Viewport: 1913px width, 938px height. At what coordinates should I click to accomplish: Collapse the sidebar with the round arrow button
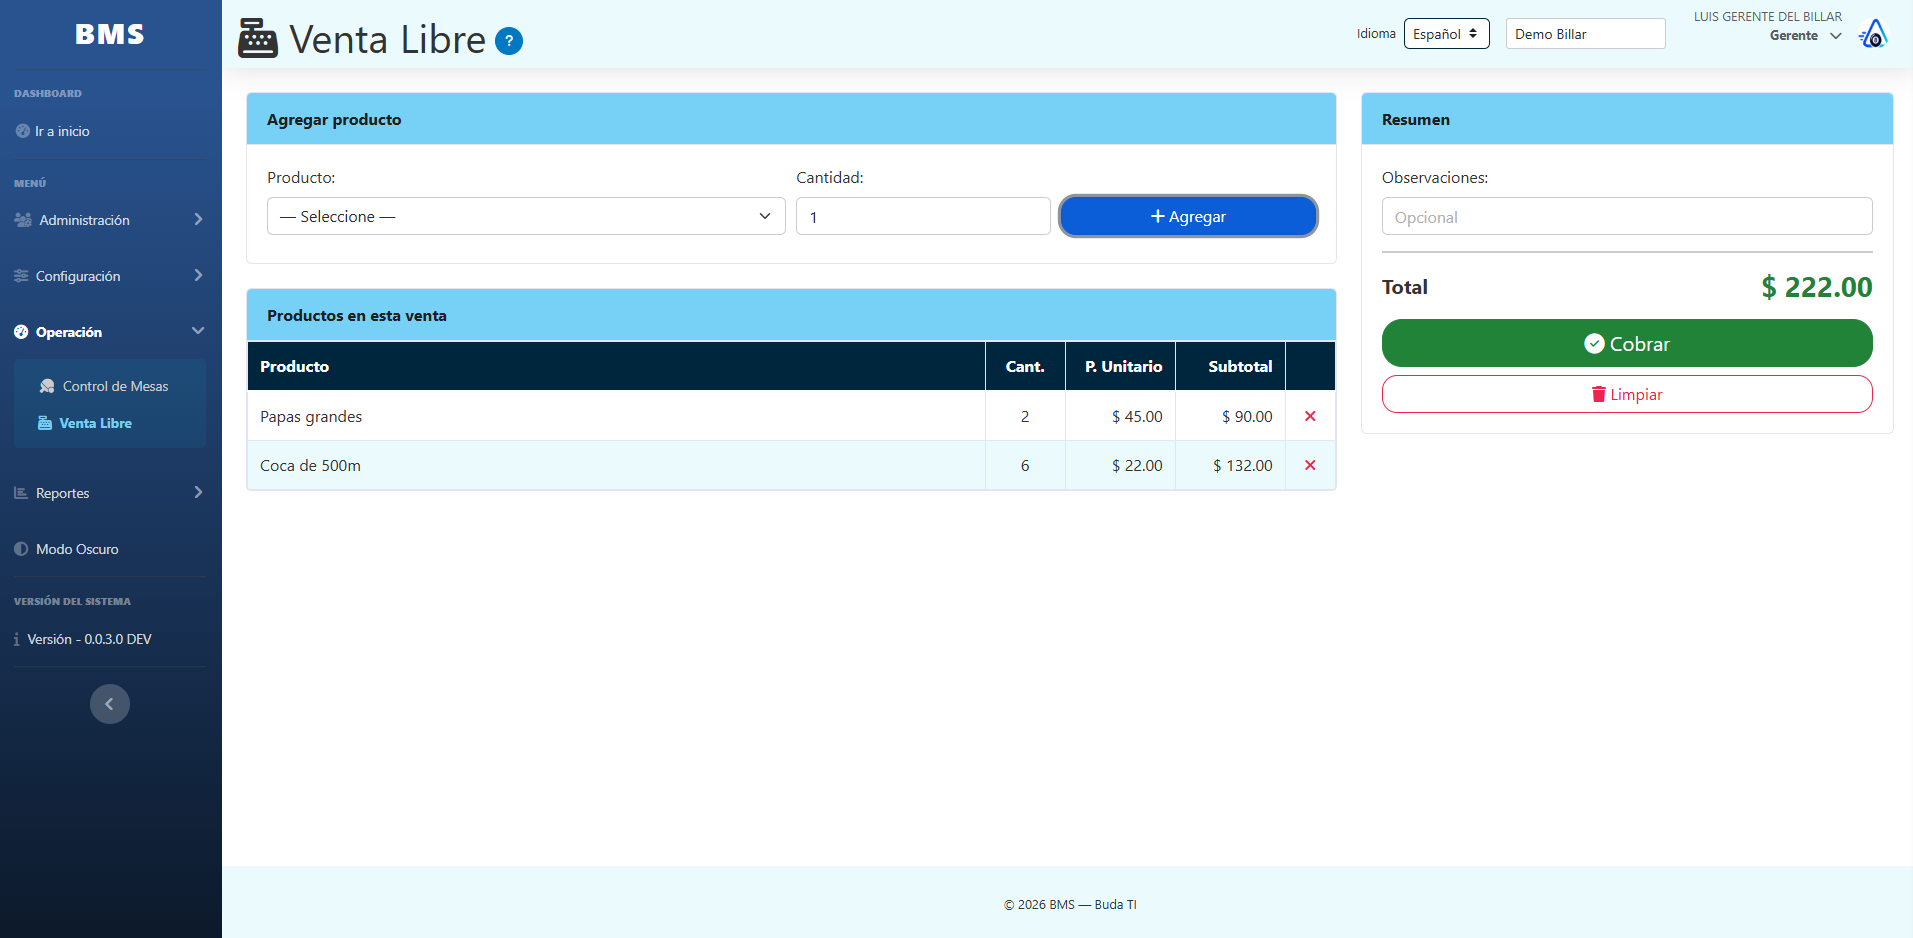110,704
